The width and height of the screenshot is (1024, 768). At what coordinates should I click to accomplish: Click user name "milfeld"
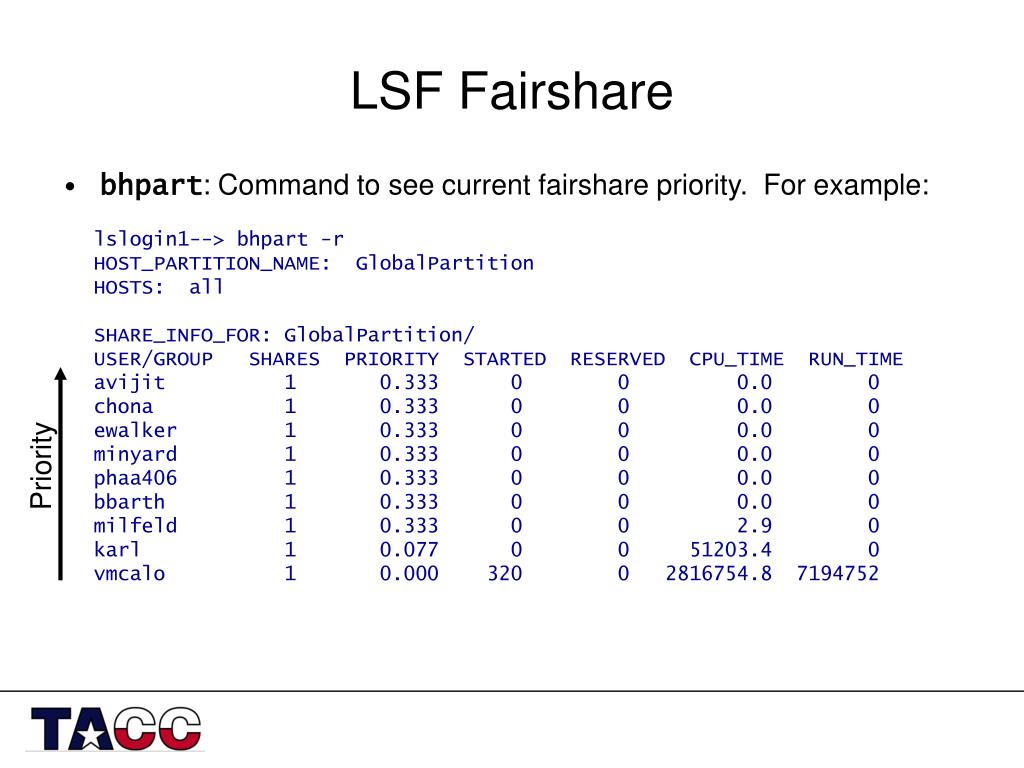[x=135, y=526]
